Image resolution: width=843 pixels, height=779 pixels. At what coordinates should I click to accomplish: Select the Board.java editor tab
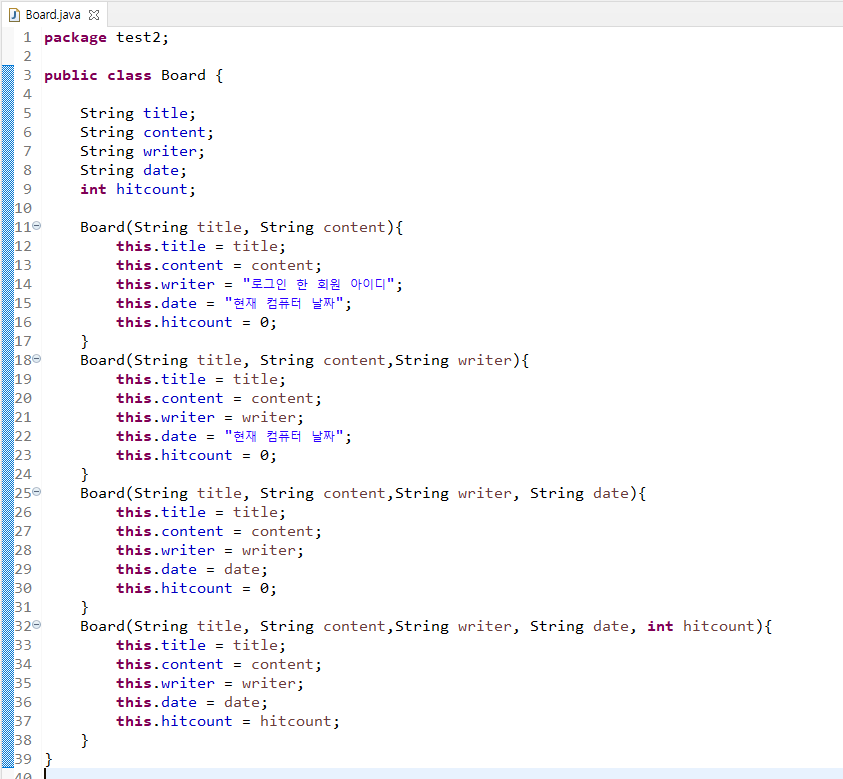tap(53, 15)
